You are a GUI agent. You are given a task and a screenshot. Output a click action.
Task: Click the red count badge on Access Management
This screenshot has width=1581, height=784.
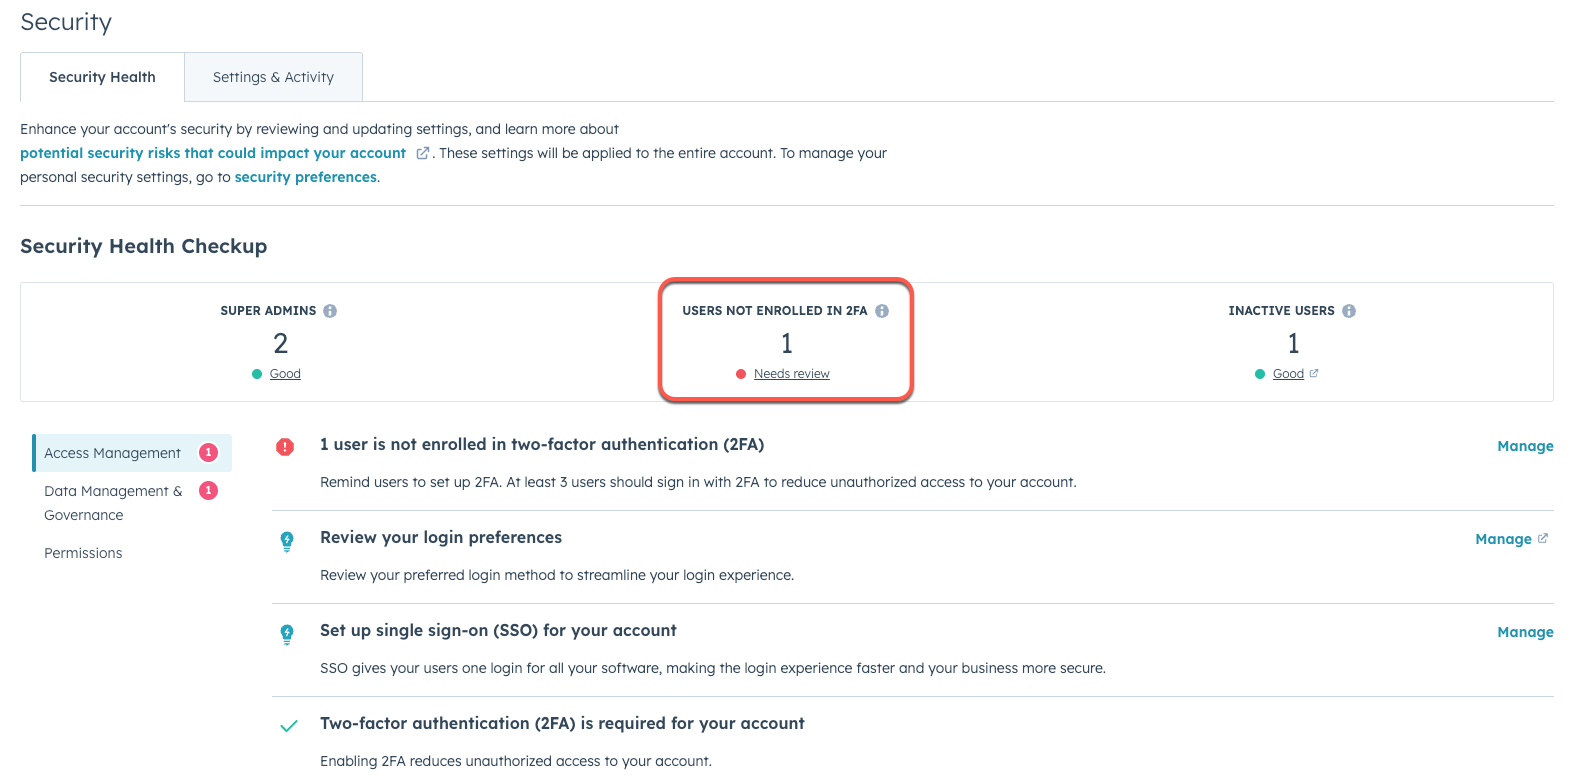pyautogui.click(x=208, y=452)
